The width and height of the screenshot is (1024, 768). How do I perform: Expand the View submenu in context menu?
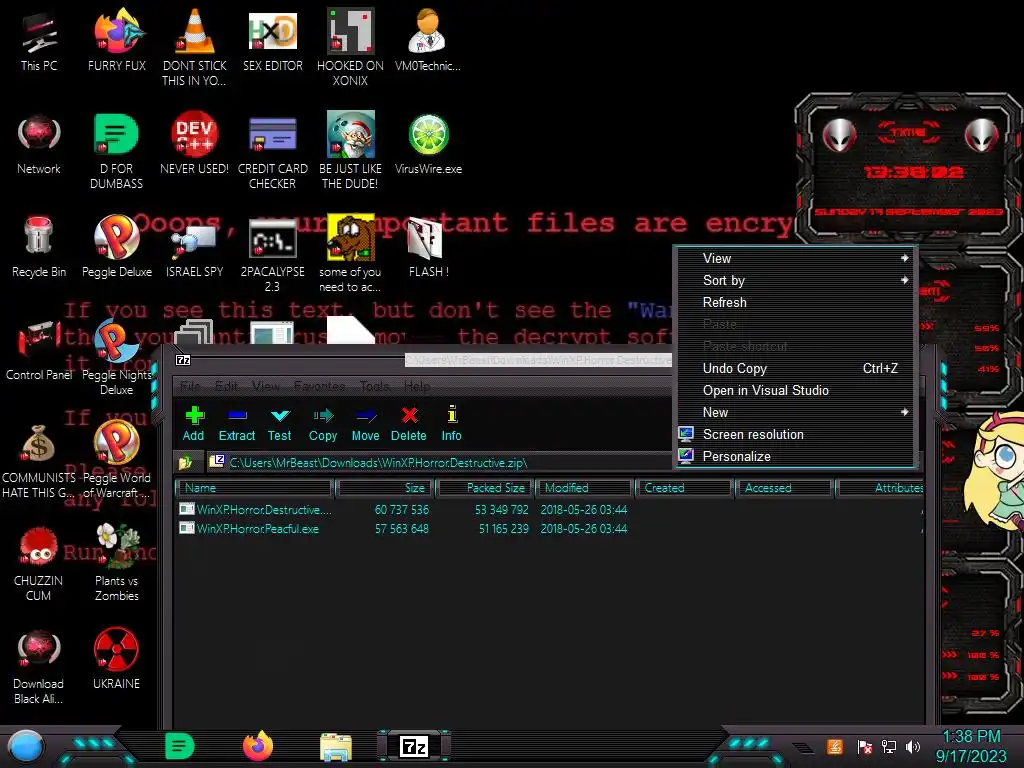(x=795, y=258)
